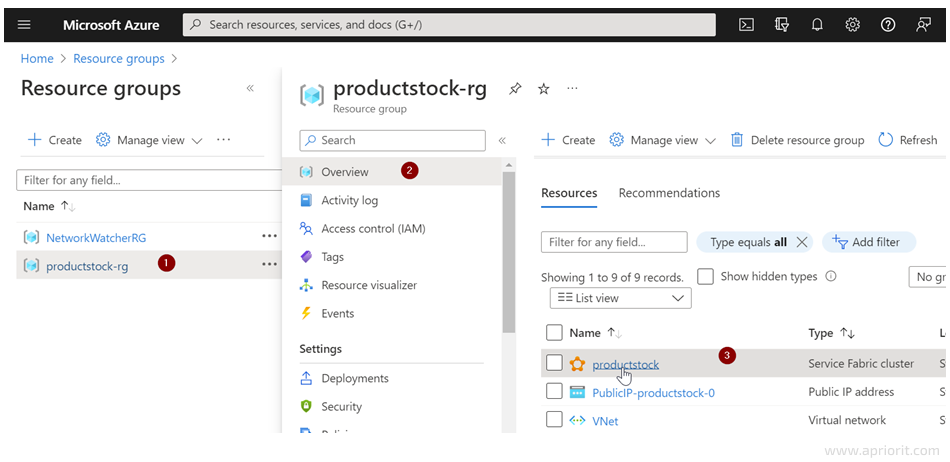
Task: Open more options beside productstock-rg title
Action: [572, 88]
